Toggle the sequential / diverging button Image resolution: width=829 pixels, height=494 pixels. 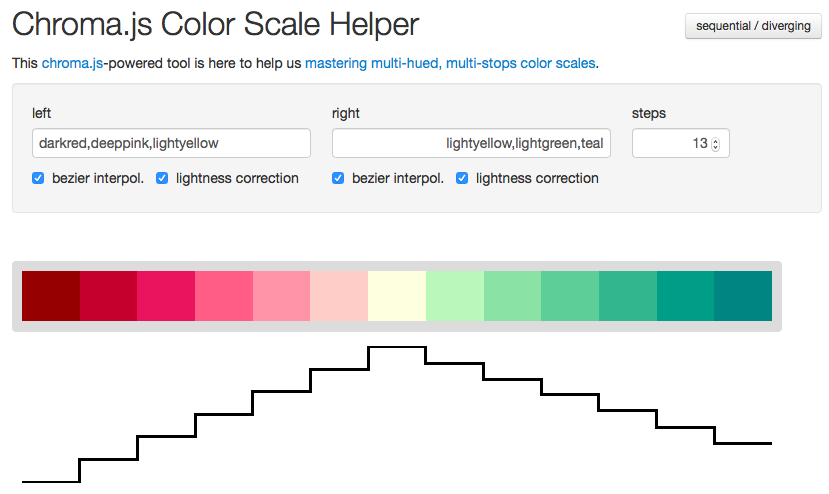coord(753,26)
